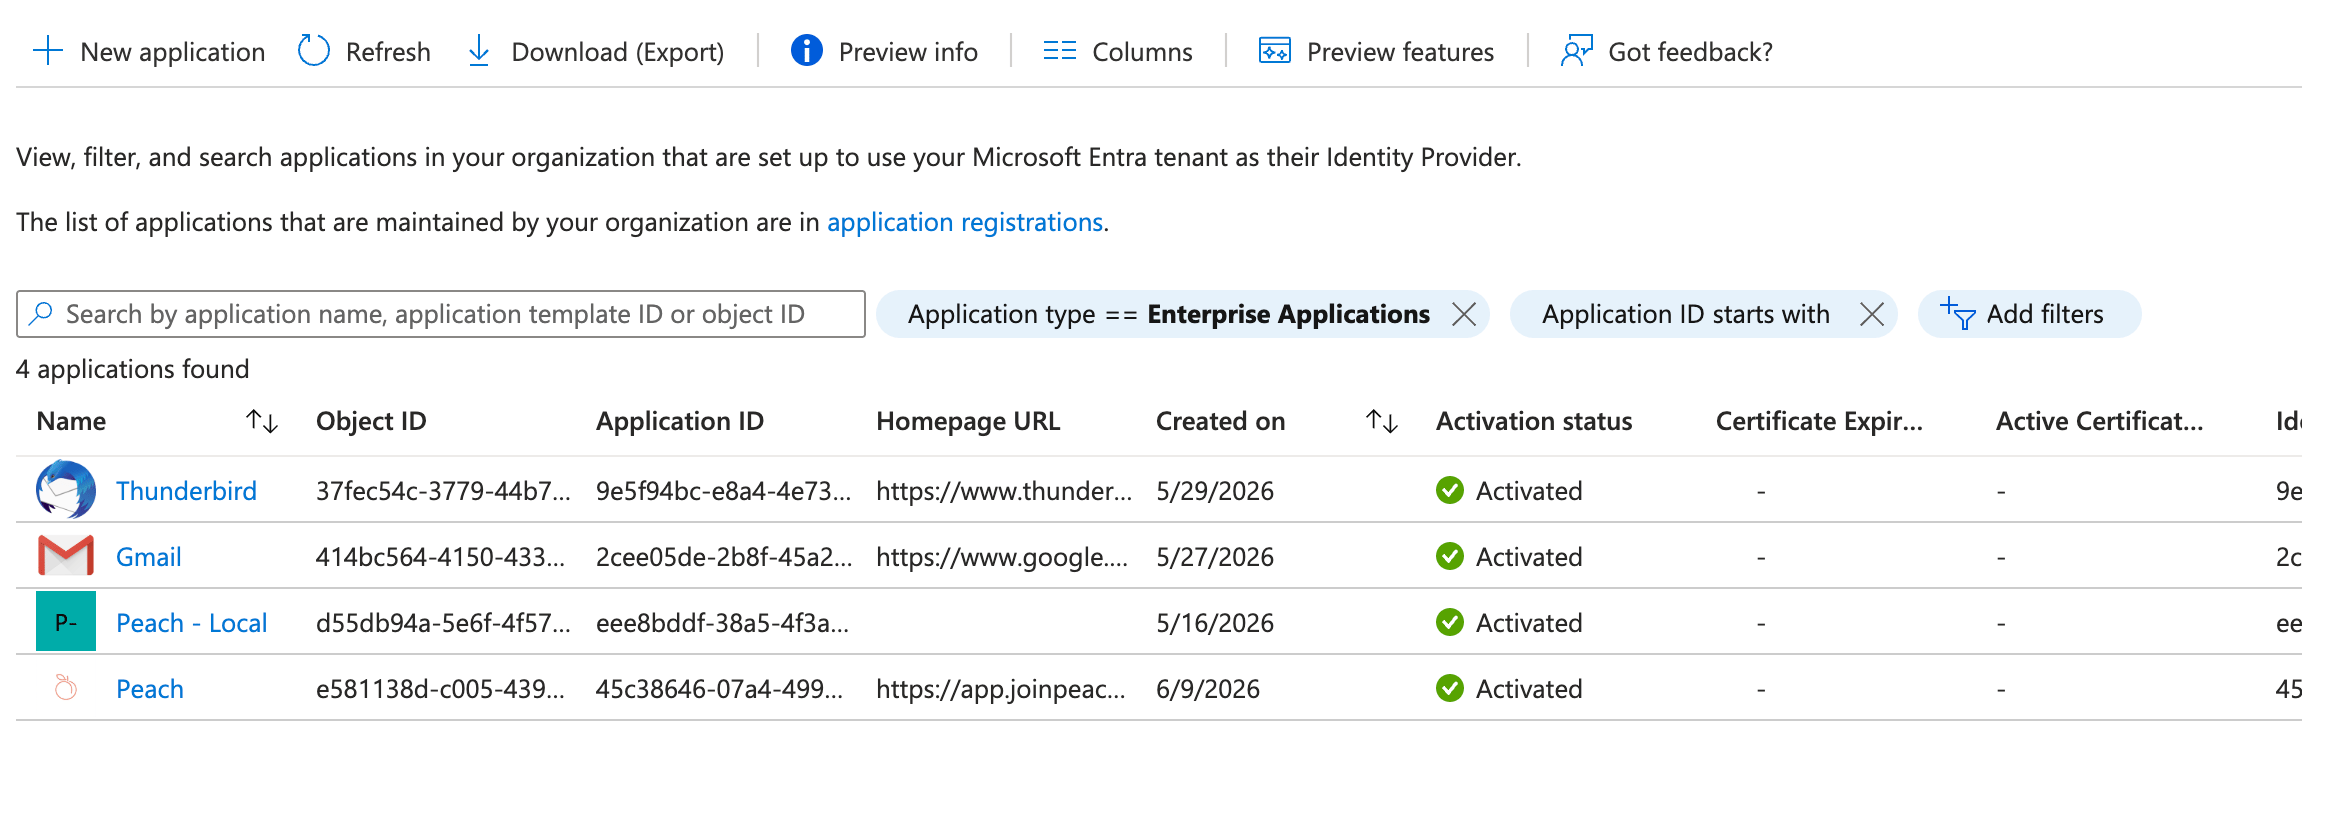Click the Columns list icon

coord(1060,51)
